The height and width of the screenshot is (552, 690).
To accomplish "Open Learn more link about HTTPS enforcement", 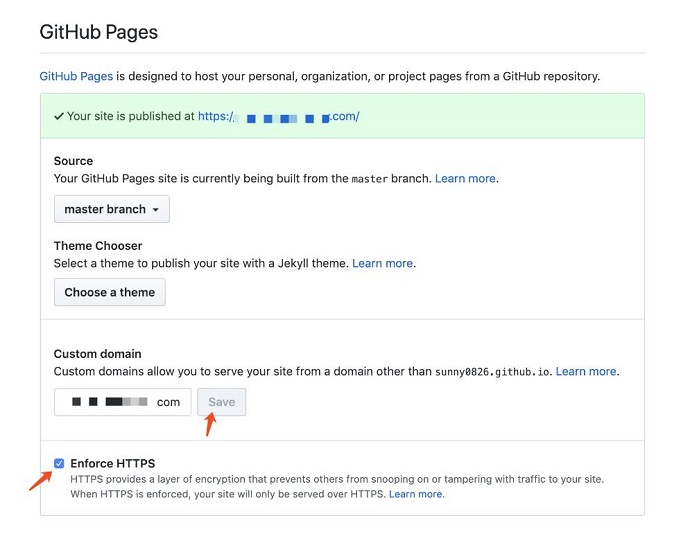I will click(416, 494).
